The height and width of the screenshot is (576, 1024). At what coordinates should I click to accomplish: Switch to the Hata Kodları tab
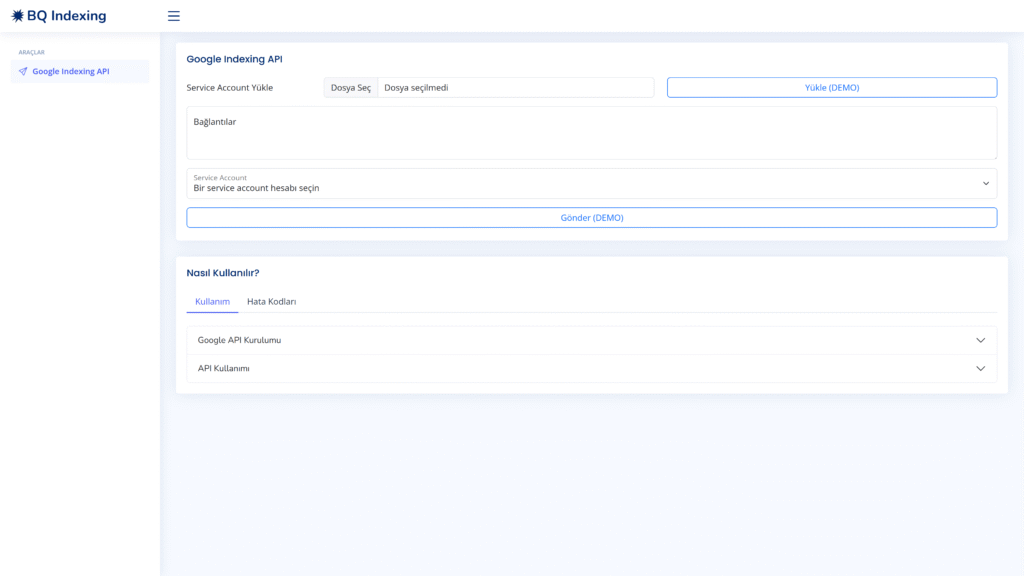pyautogui.click(x=272, y=302)
